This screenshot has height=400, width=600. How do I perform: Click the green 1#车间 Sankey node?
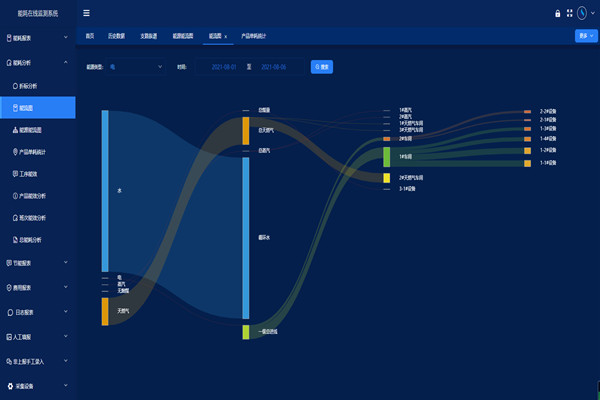386,157
